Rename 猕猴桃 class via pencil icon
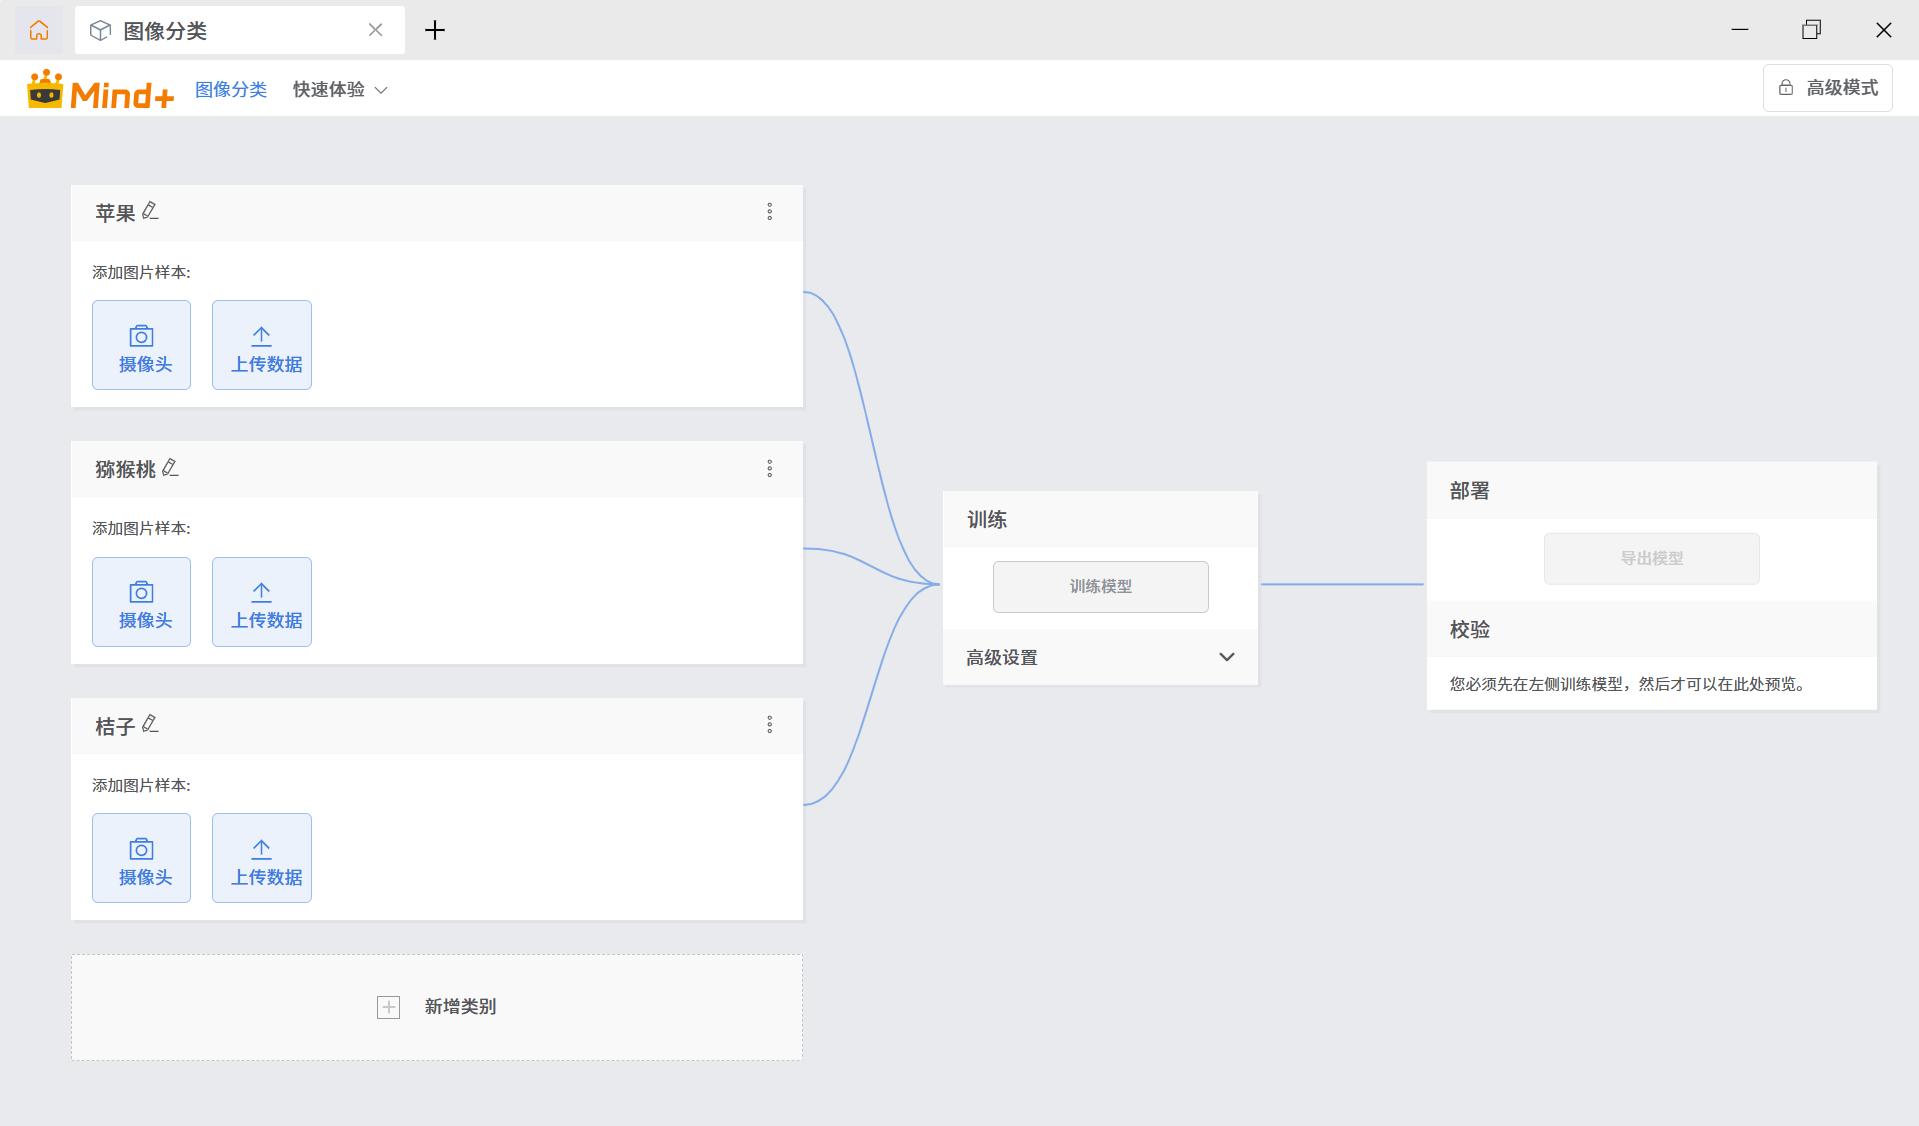The image size is (1919, 1126). tap(170, 468)
